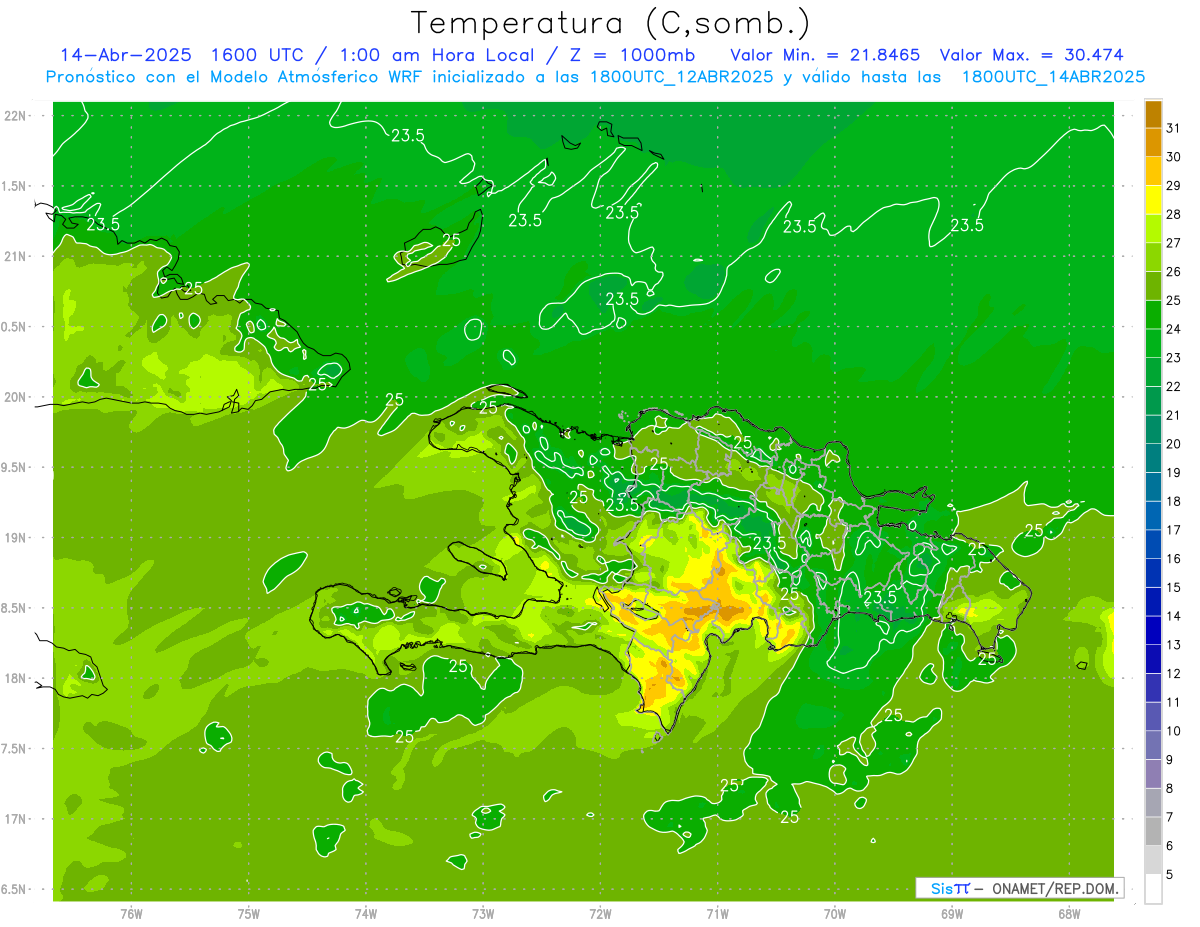
Task: Click the "5" value on color legend
Action: 1170,875
